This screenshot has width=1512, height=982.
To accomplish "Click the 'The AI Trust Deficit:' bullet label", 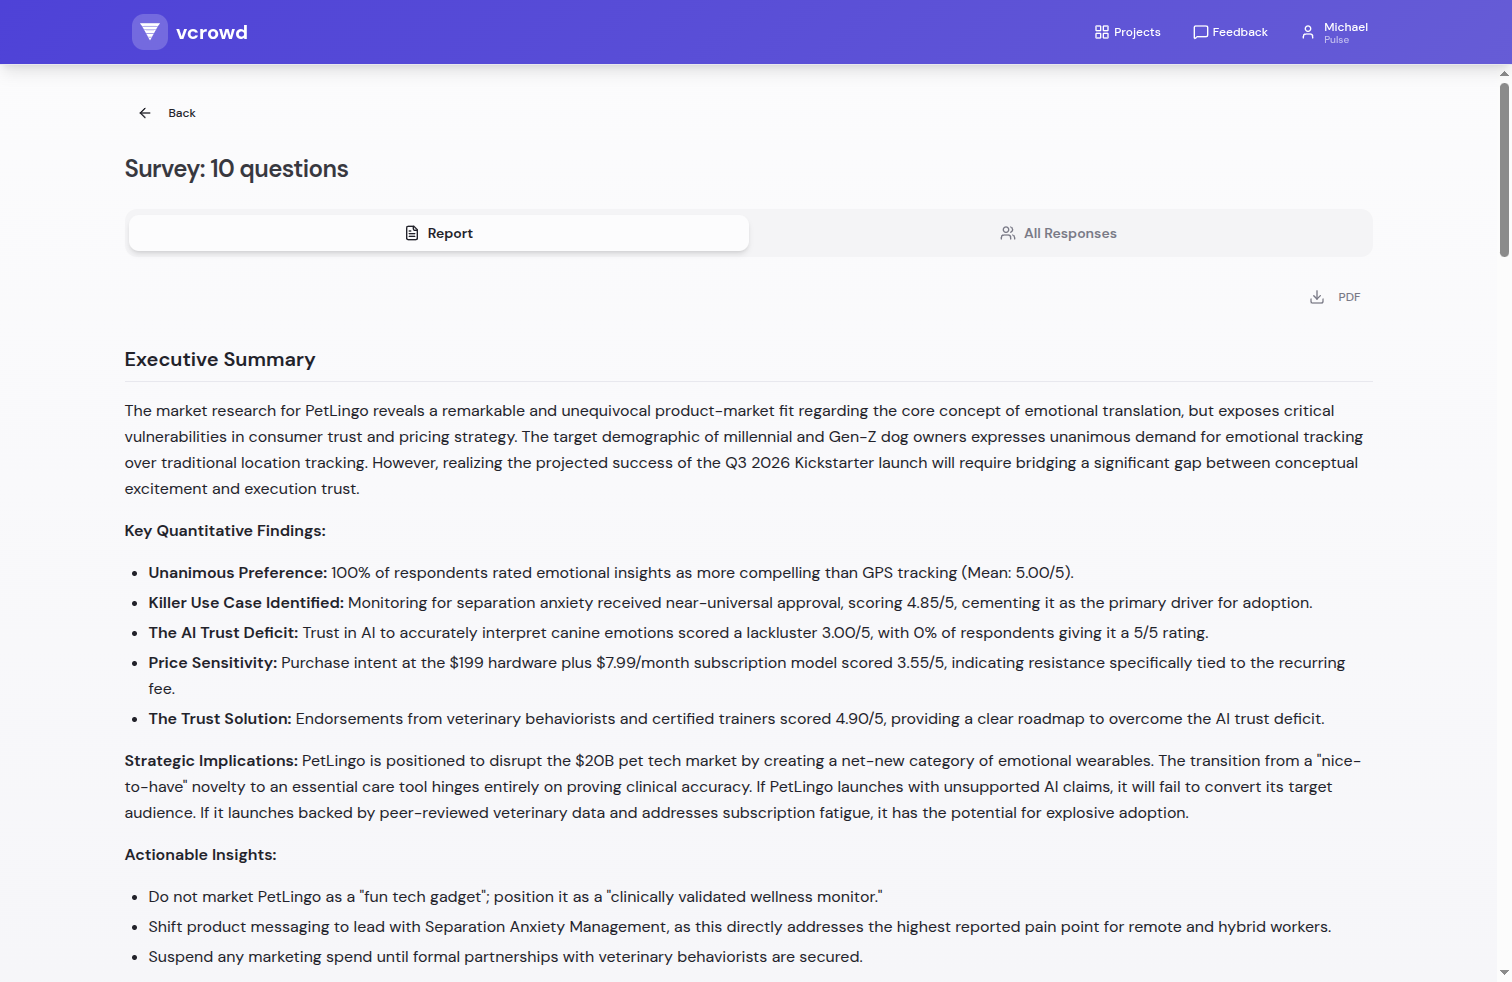I will 223,633.
